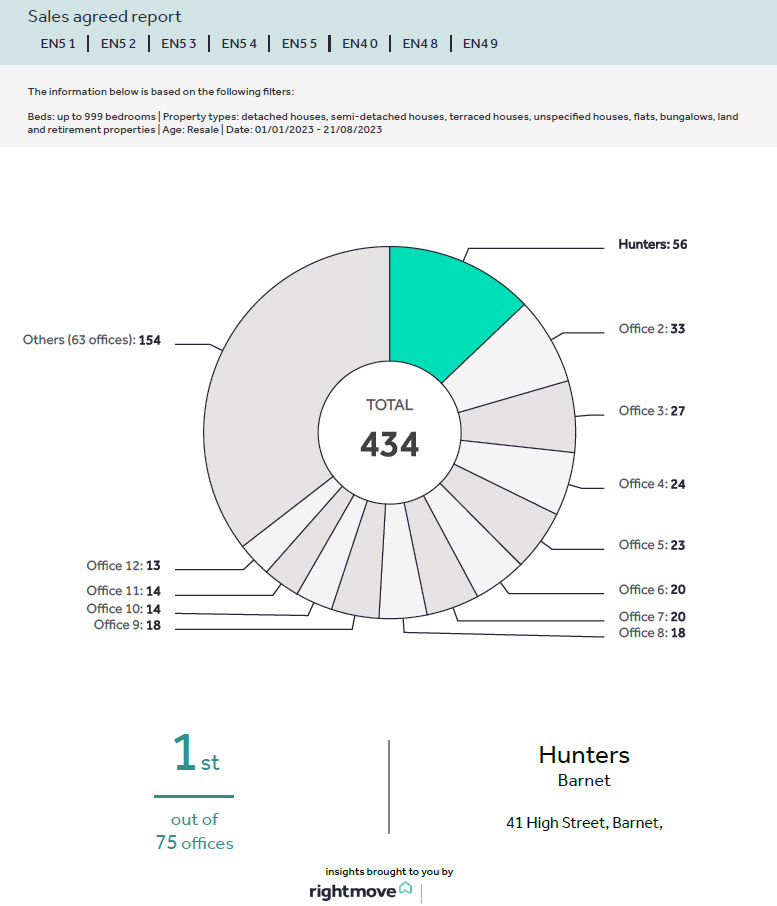Click the Office 10: 14 label
This screenshot has height=906, width=777.
(x=124, y=609)
